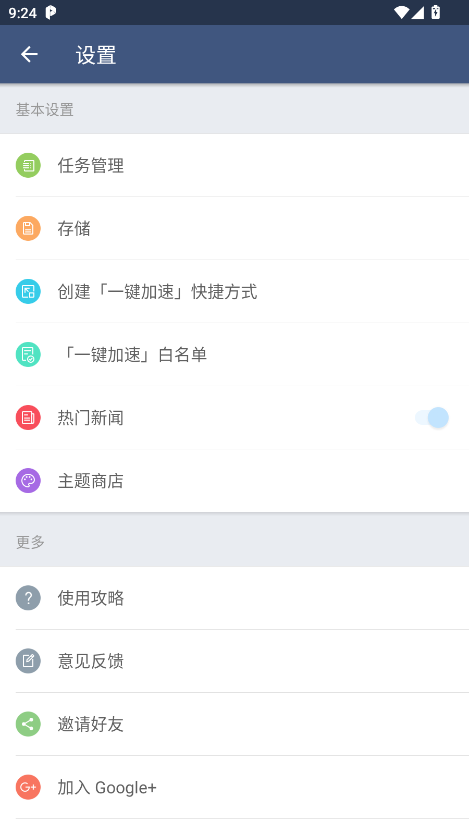The width and height of the screenshot is (469, 834).
Task: Tap the green share icon for 邀请好友
Action: pyautogui.click(x=28, y=724)
